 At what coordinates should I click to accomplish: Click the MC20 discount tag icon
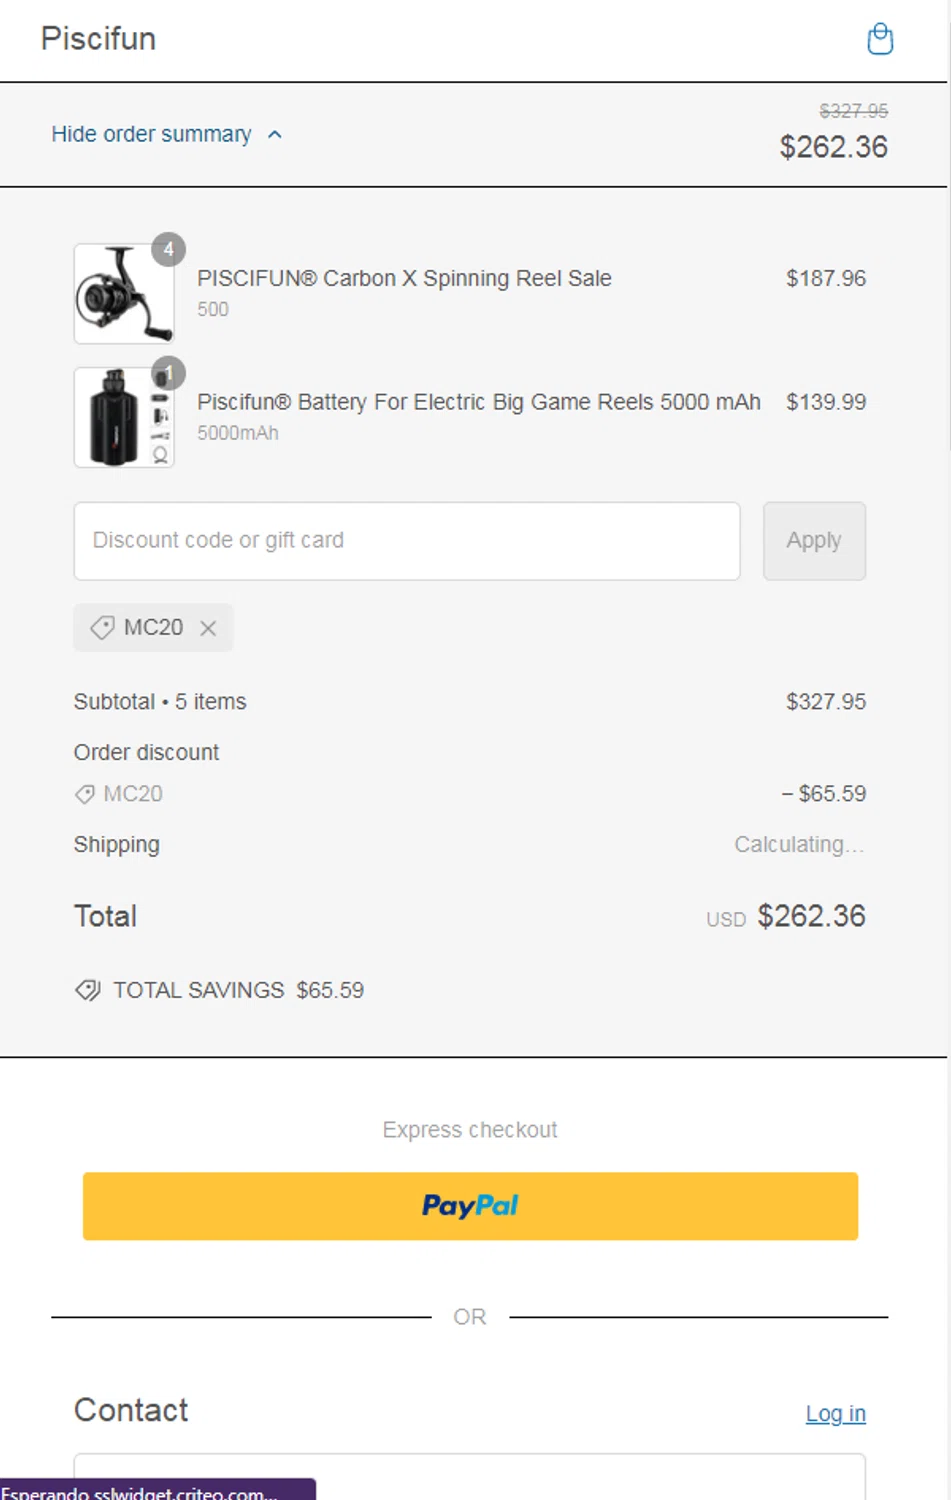pyautogui.click(x=102, y=628)
